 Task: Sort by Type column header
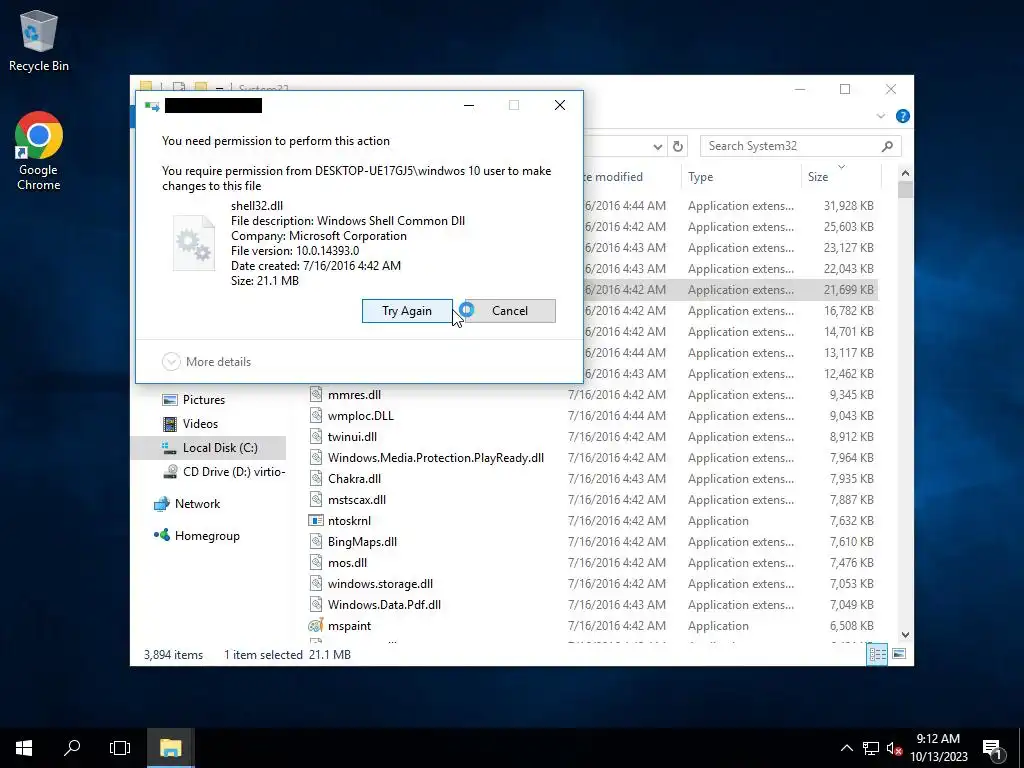(x=741, y=177)
